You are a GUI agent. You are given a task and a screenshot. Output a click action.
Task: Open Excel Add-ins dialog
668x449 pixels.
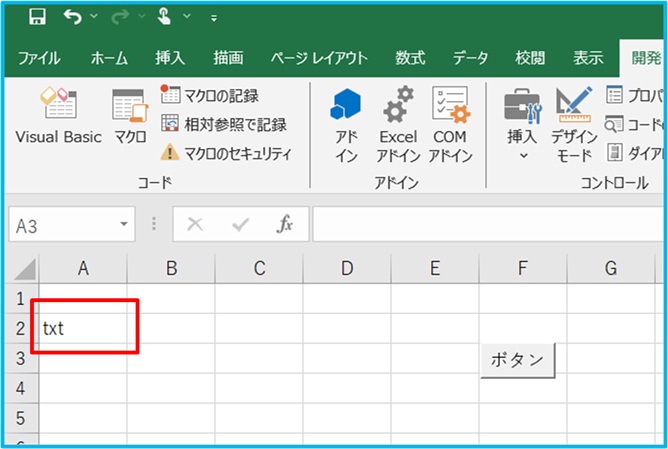(x=398, y=124)
